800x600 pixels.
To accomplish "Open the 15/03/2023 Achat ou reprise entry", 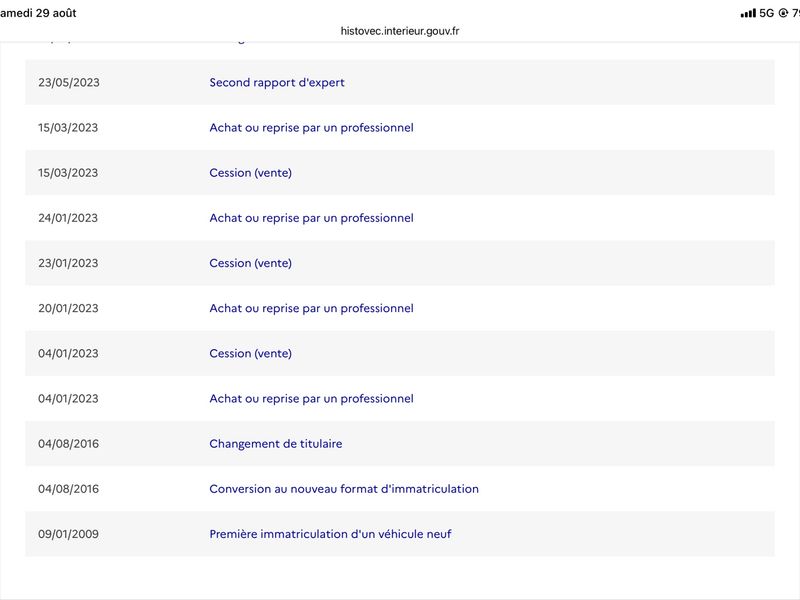I will pyautogui.click(x=311, y=128).
